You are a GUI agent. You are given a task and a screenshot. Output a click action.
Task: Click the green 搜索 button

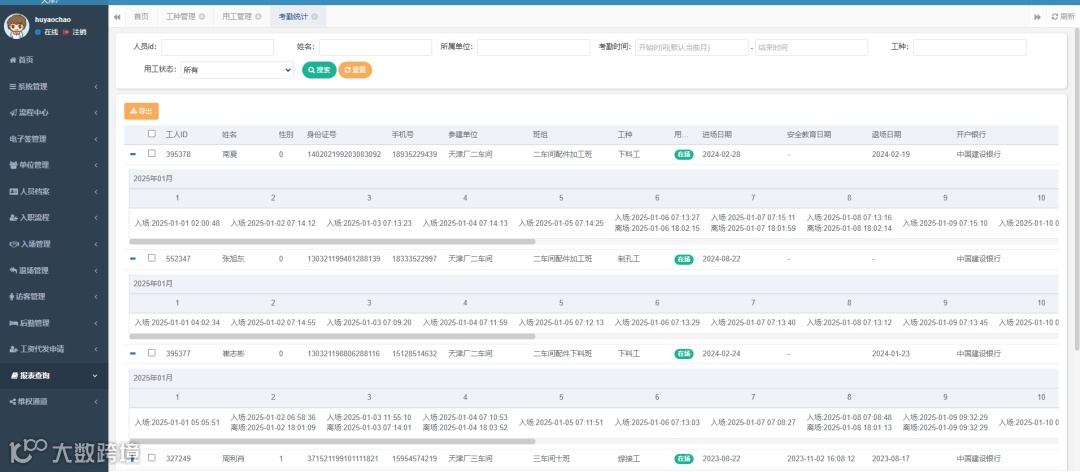pos(319,70)
